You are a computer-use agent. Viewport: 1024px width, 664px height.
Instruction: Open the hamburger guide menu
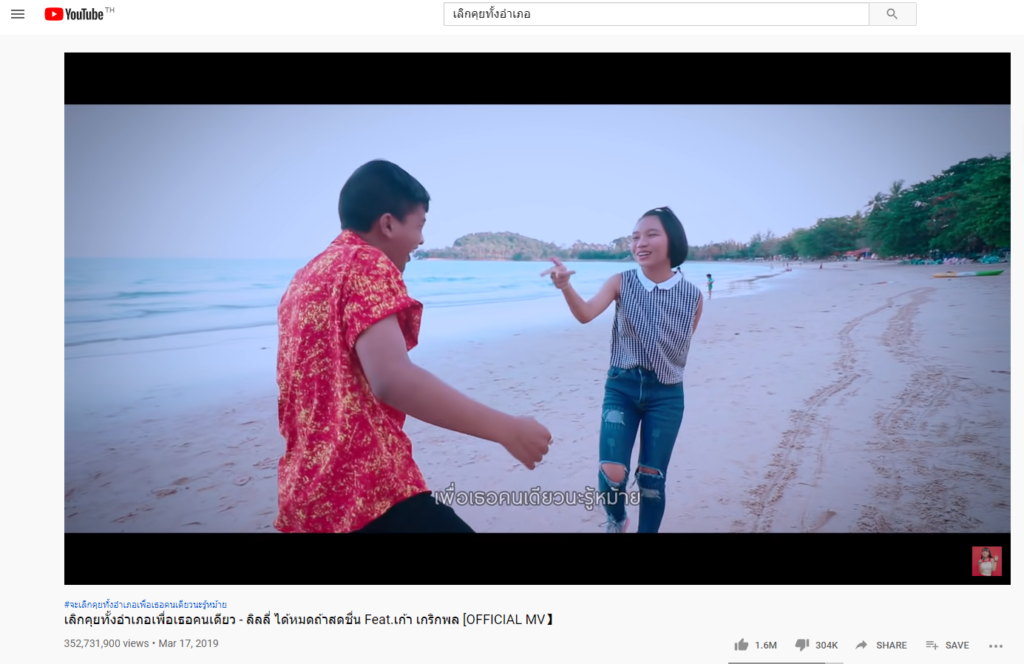coord(18,14)
